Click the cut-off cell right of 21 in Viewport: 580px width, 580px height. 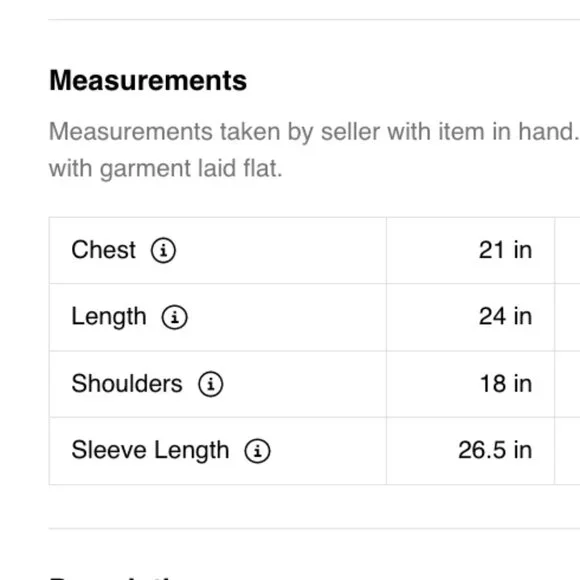click(x=567, y=250)
